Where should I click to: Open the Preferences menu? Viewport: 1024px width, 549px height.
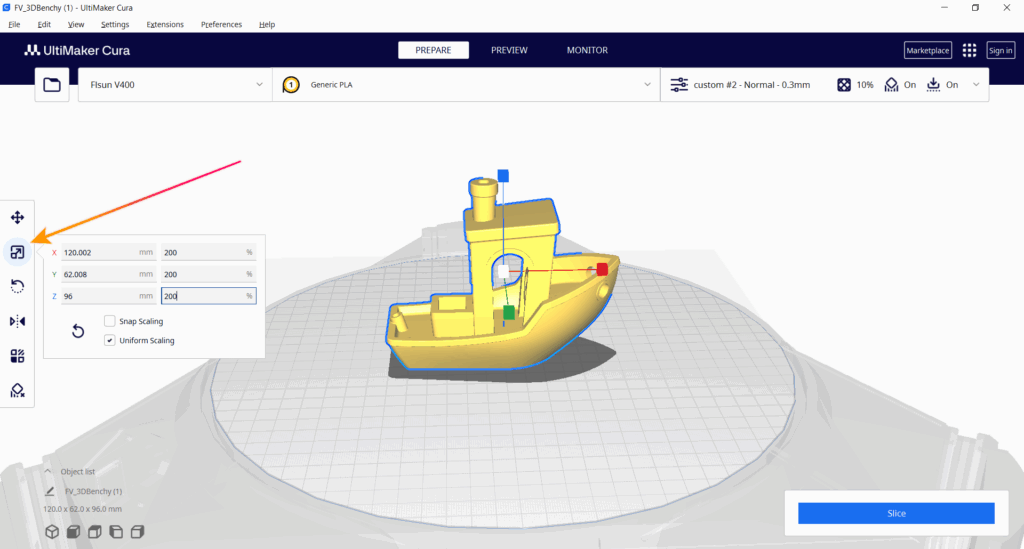coord(221,24)
